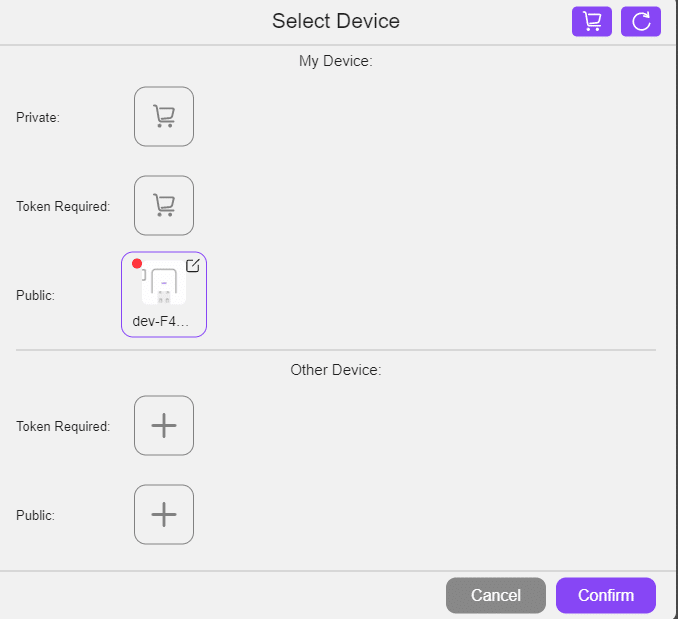Click the Private label text

tap(38, 118)
